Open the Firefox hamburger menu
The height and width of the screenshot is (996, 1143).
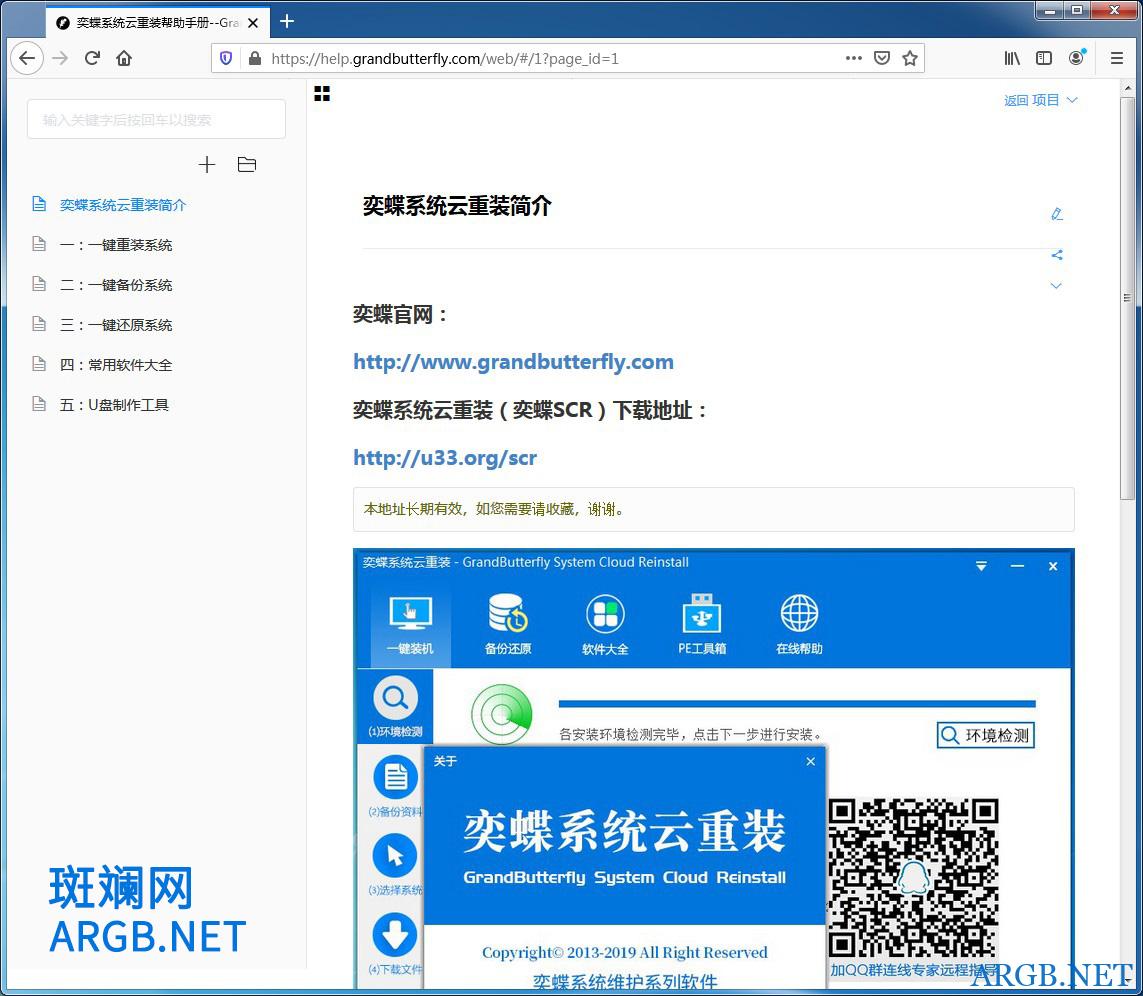click(1117, 58)
